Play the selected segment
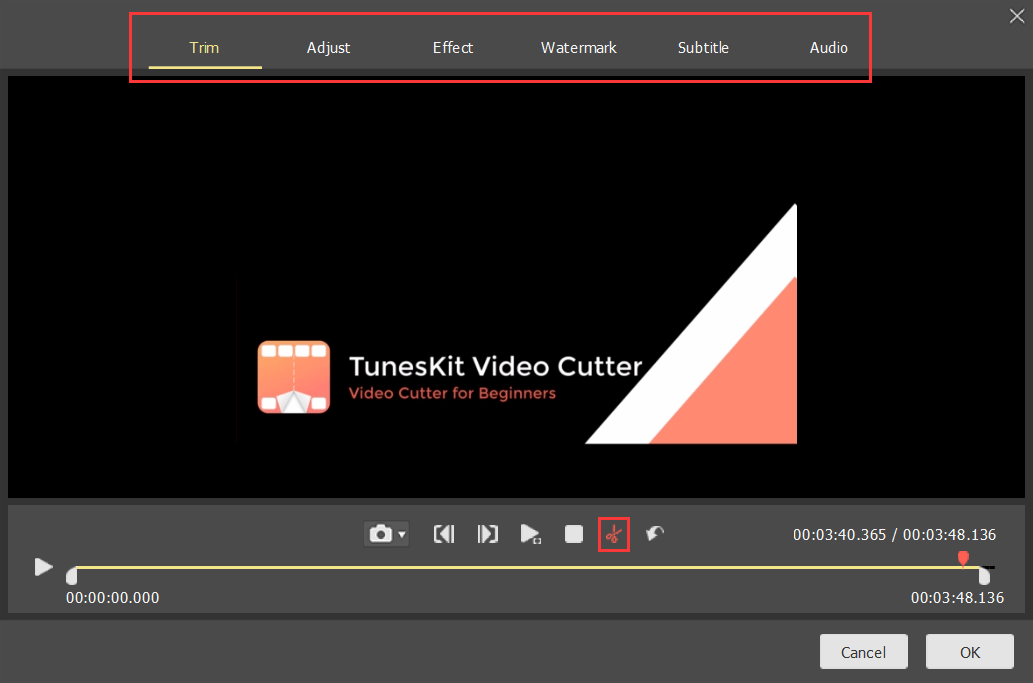Screen dimensions: 1033x683 pos(530,533)
